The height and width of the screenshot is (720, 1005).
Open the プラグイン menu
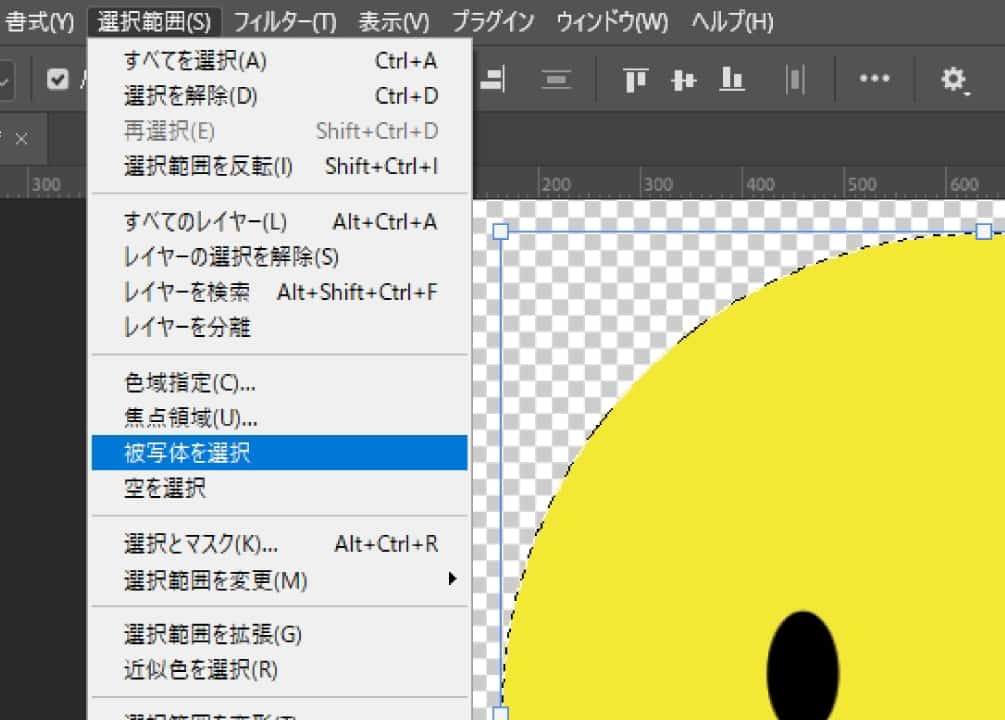point(493,22)
